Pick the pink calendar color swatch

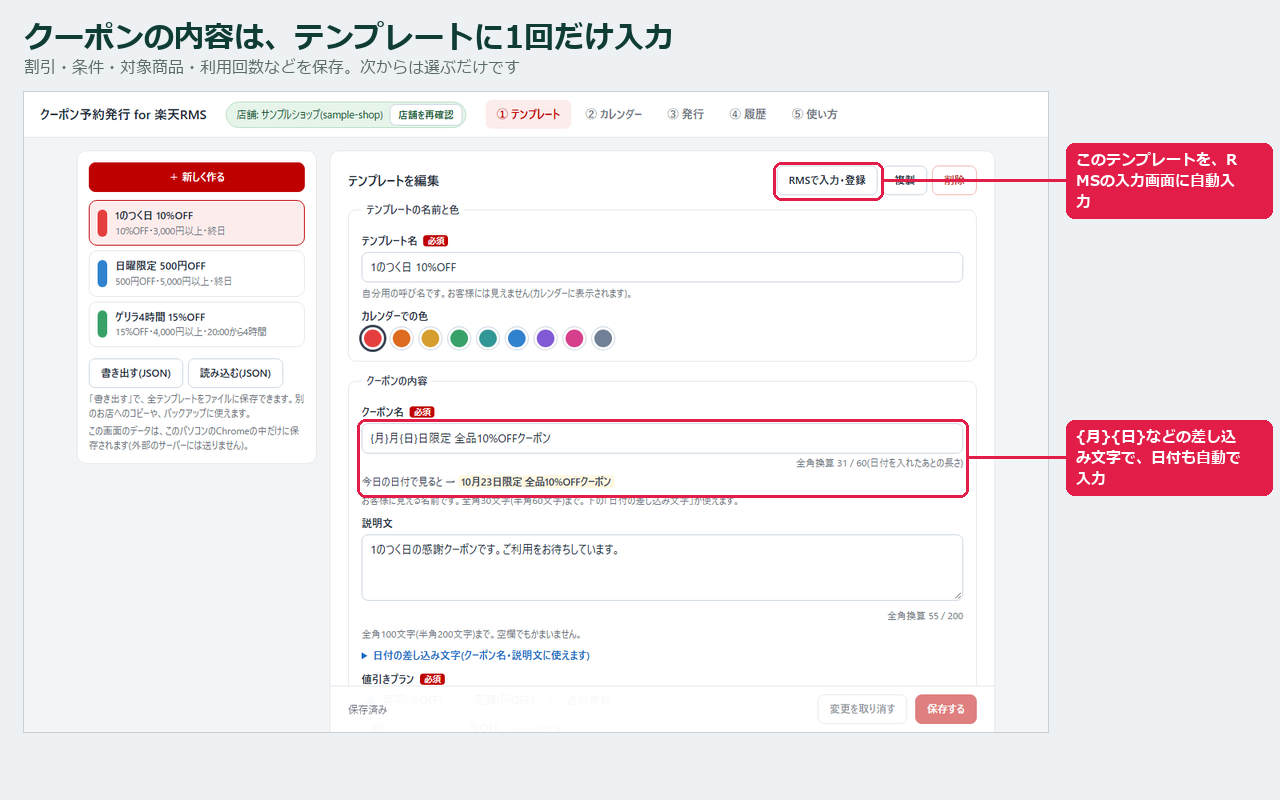[x=574, y=338]
